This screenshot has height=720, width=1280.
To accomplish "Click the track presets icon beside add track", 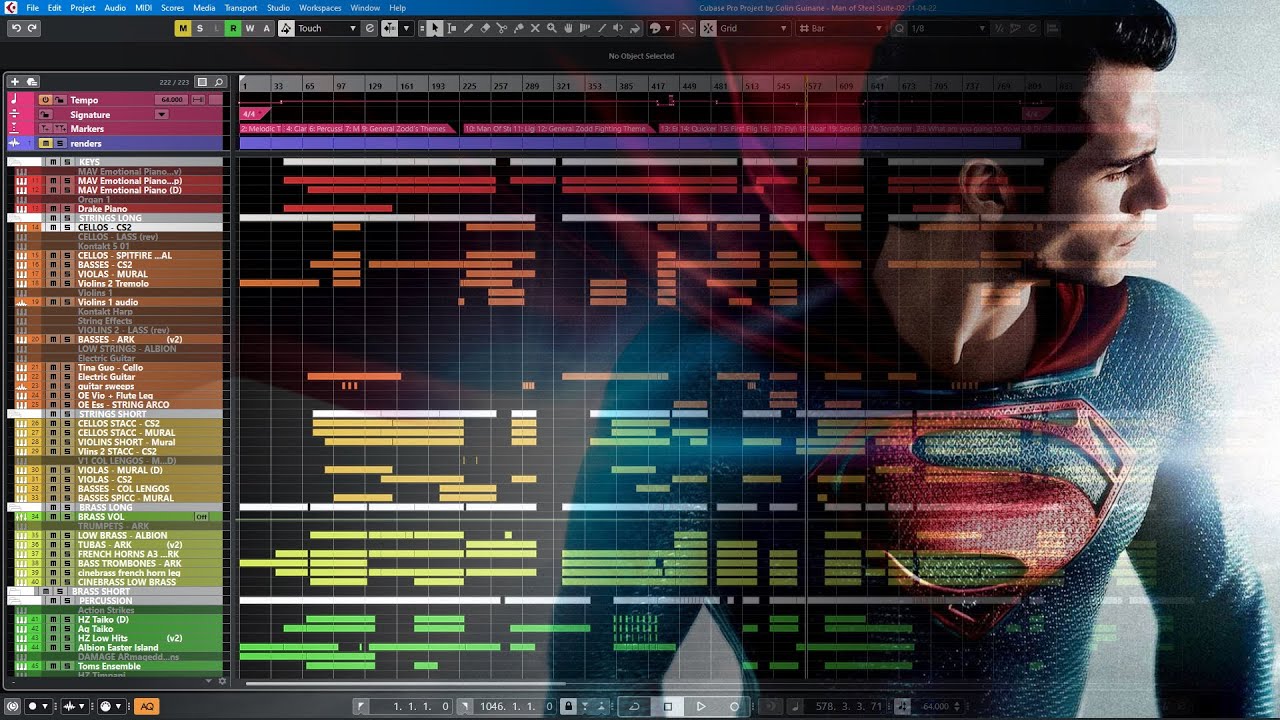I will tap(32, 82).
